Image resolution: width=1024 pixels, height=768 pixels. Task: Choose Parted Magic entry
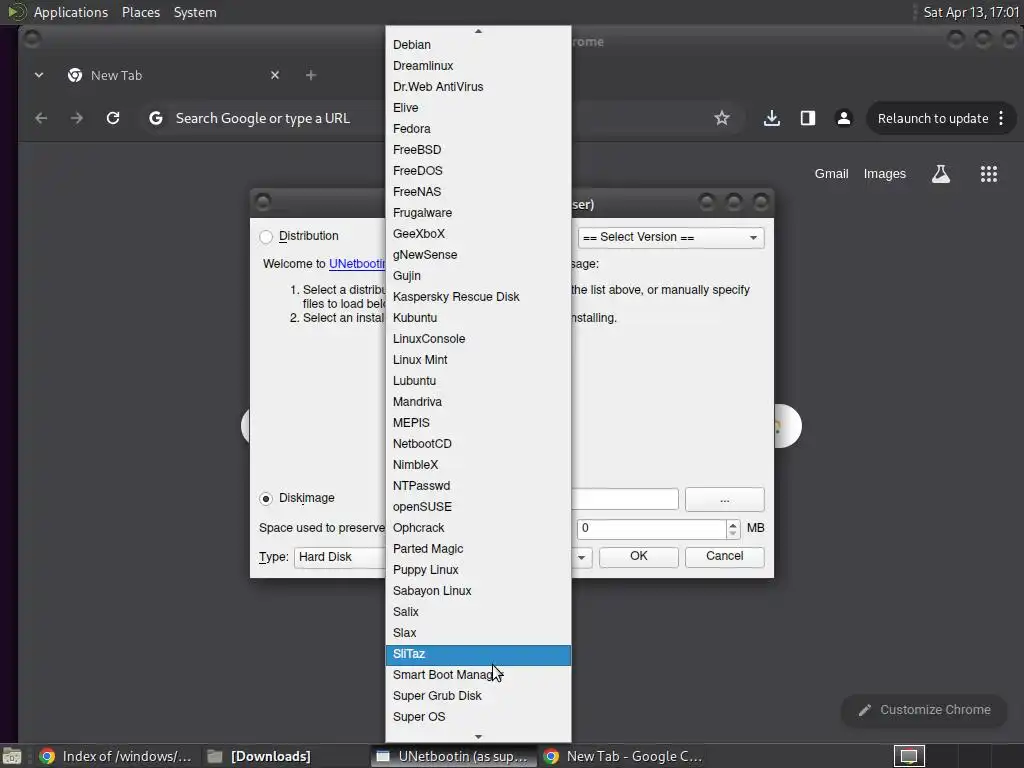pos(478,549)
